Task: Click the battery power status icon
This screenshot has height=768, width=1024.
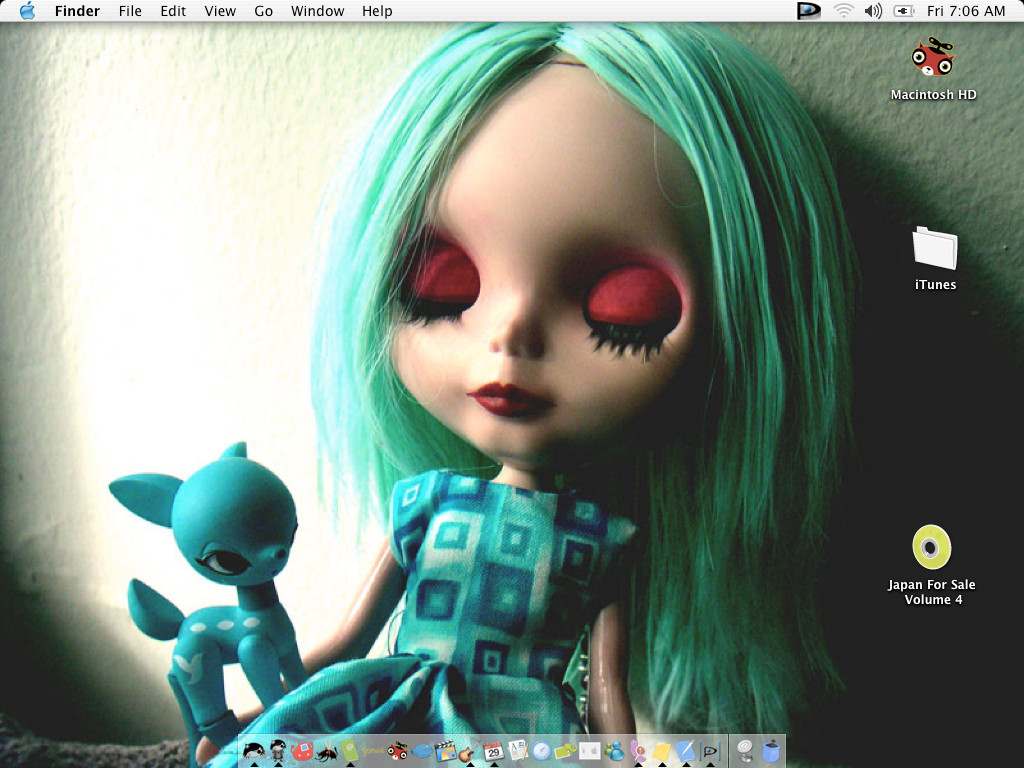Action: click(903, 11)
